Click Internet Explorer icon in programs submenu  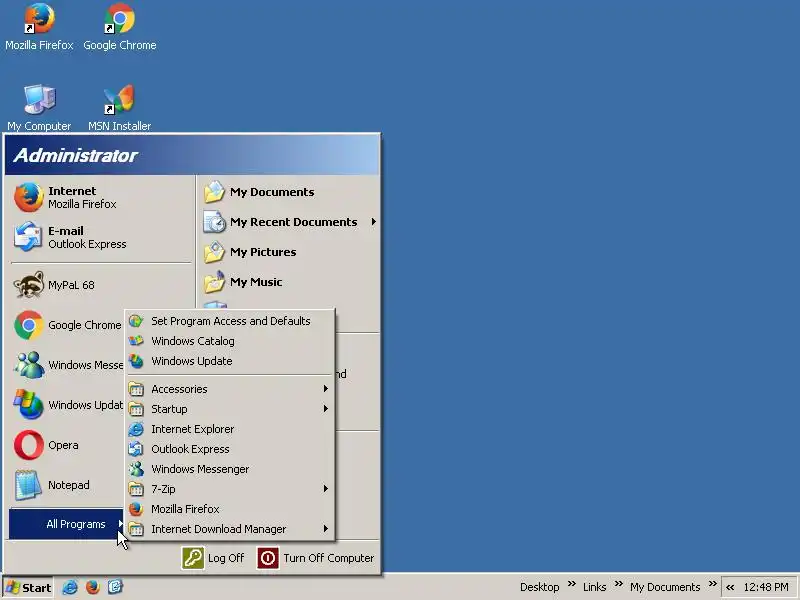(x=136, y=429)
